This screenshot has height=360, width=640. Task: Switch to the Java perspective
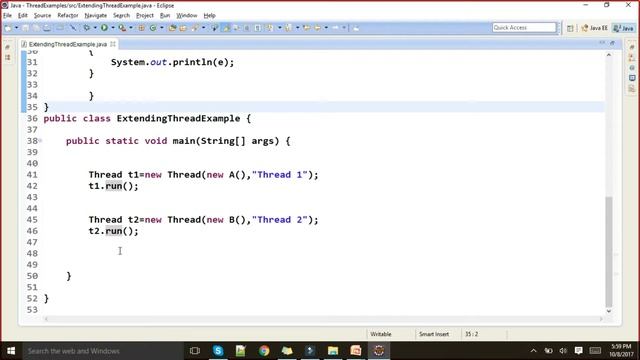coord(624,28)
